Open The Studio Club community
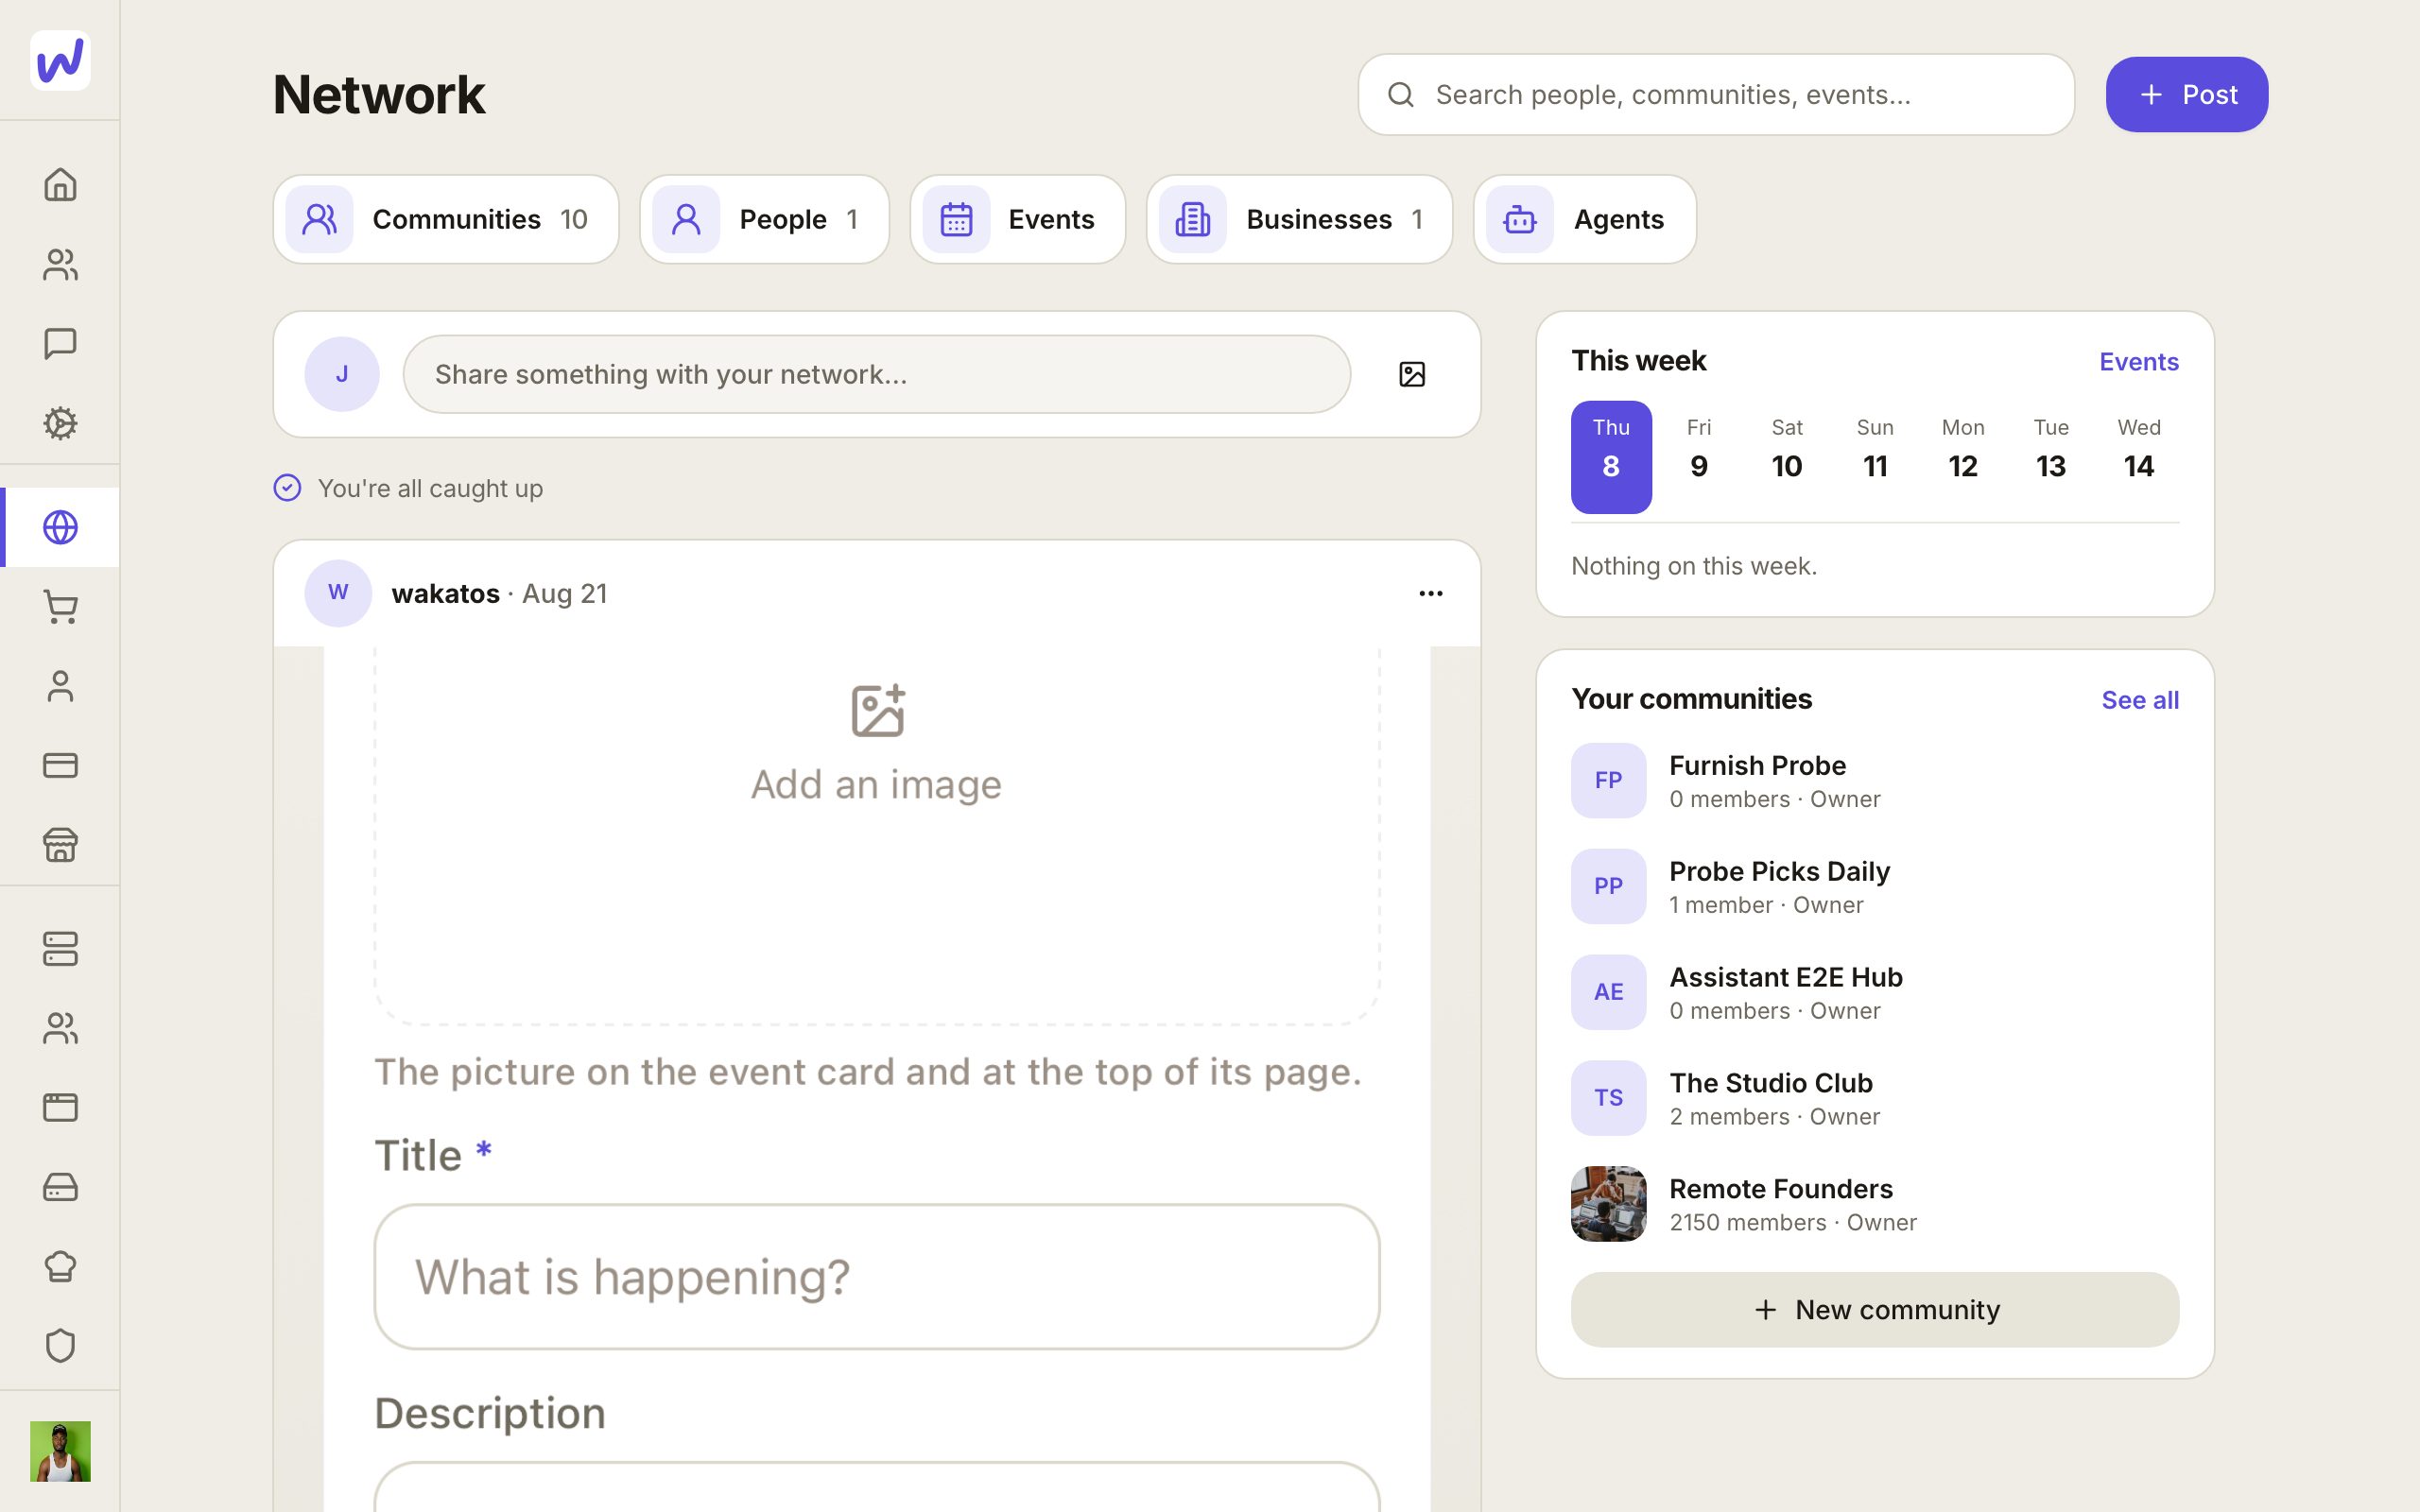This screenshot has width=2420, height=1512. [1874, 1098]
